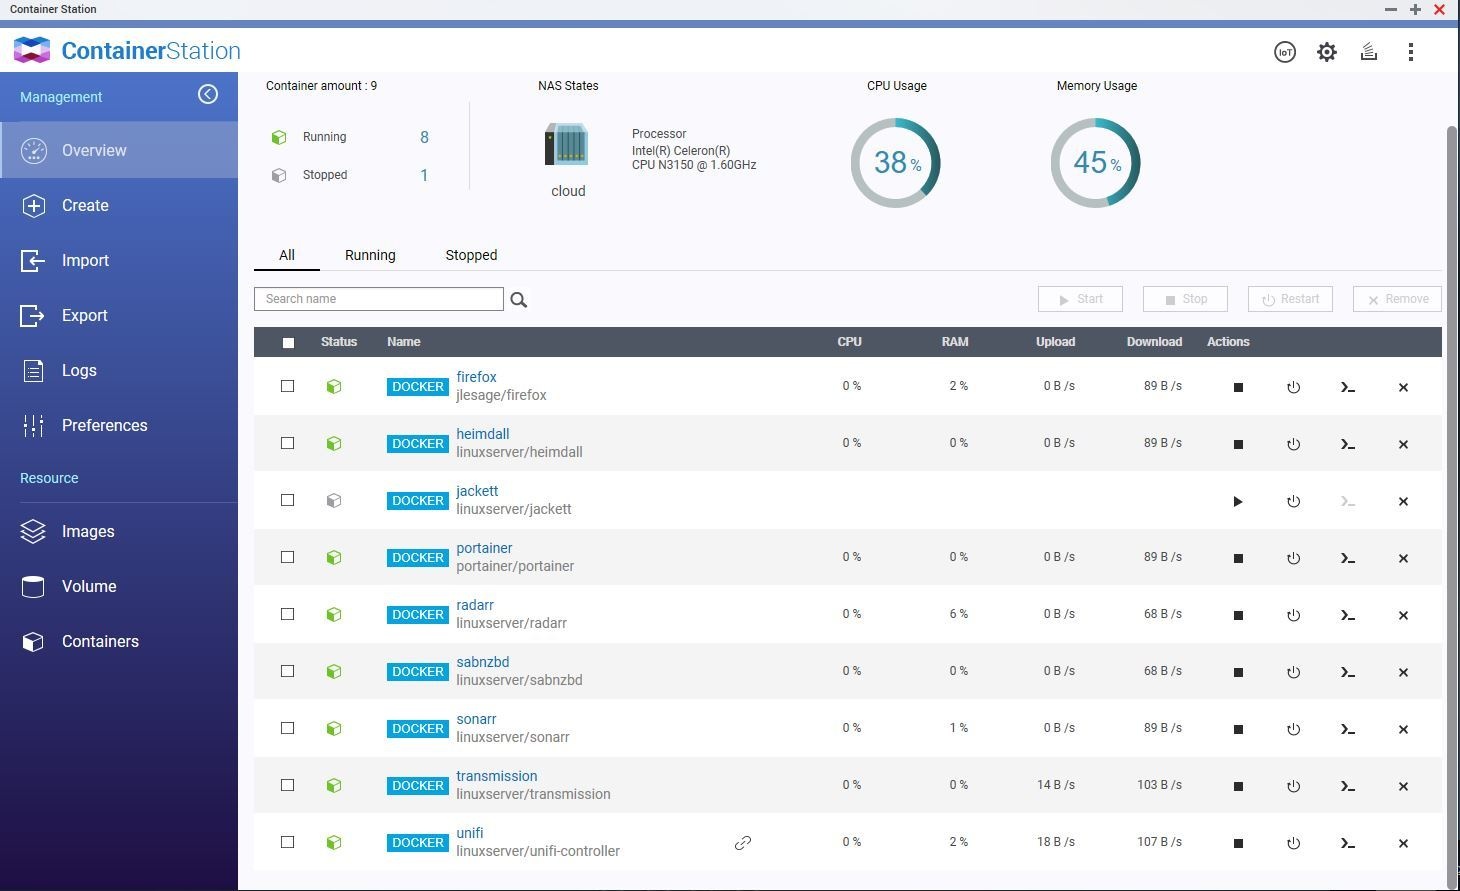This screenshot has height=891, width=1460.
Task: Open the background tasks stack icon
Action: tap(1369, 52)
